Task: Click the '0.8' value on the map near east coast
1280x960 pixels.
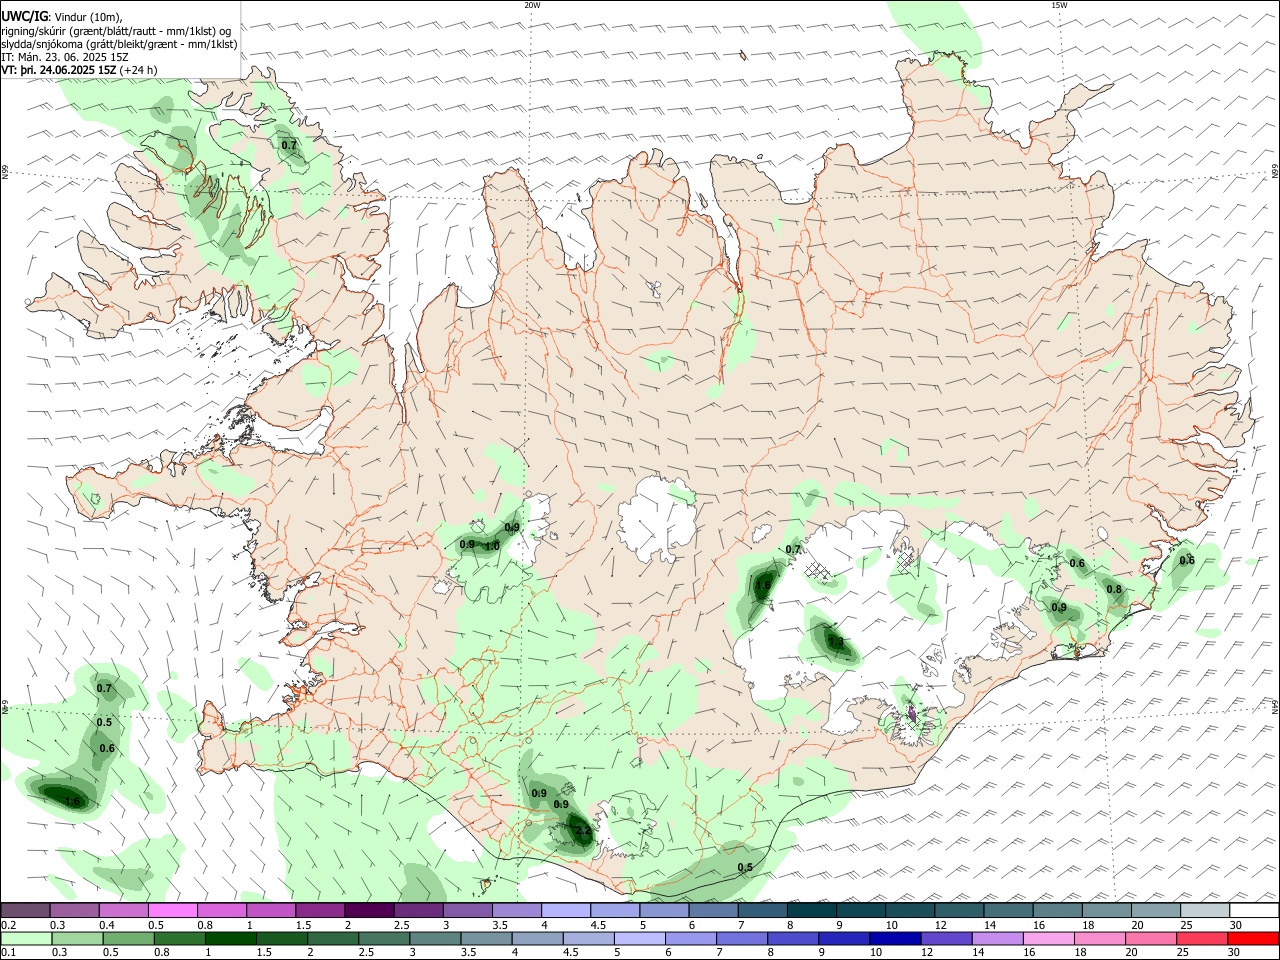Action: coord(1114,589)
